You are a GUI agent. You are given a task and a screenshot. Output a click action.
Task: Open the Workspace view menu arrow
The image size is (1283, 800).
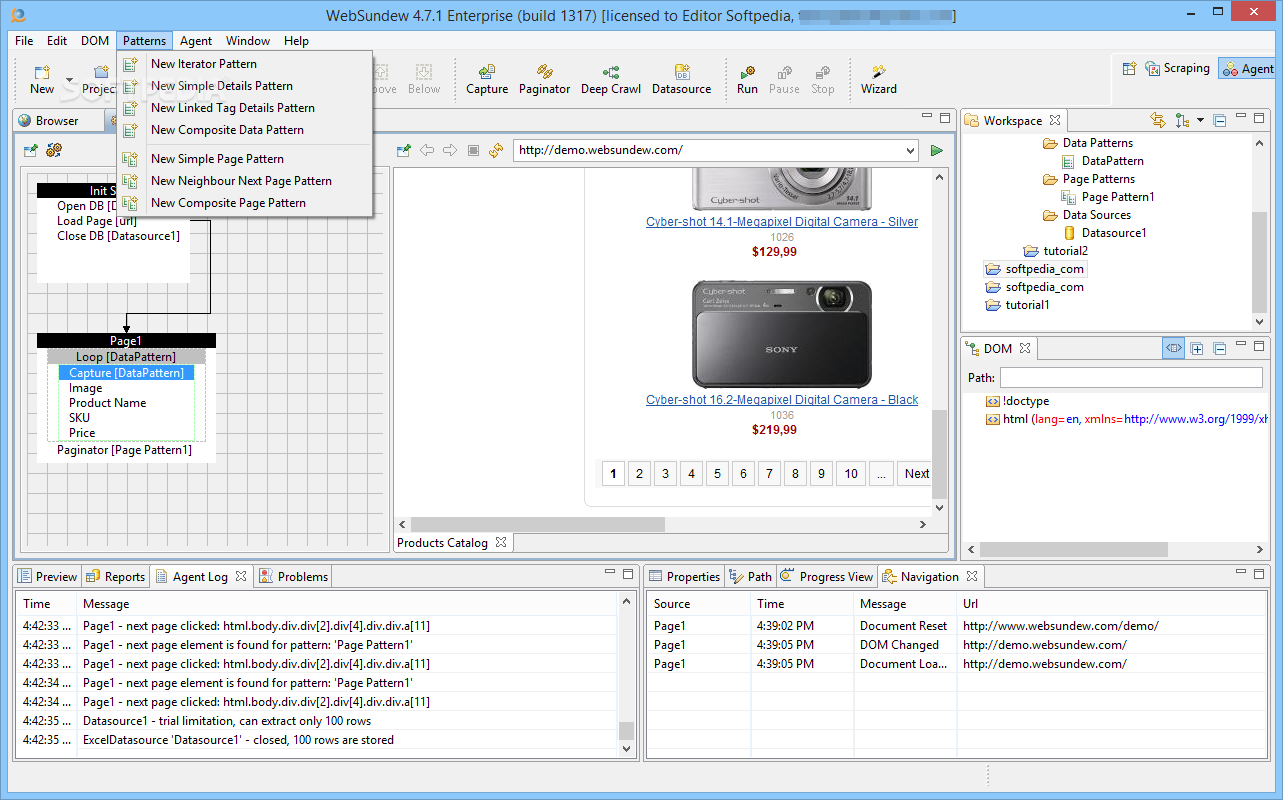pos(1200,121)
